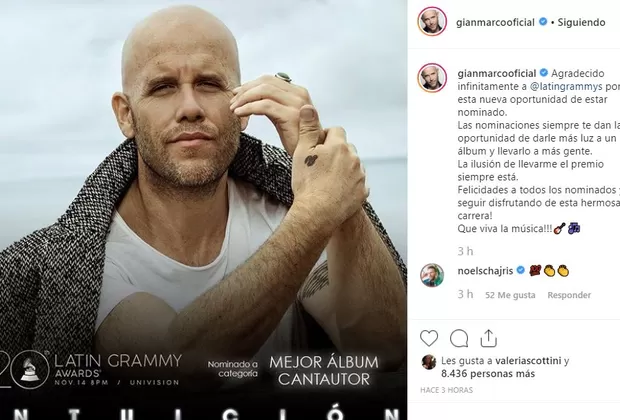Click the Latin Grammy nomination photo

(204, 210)
